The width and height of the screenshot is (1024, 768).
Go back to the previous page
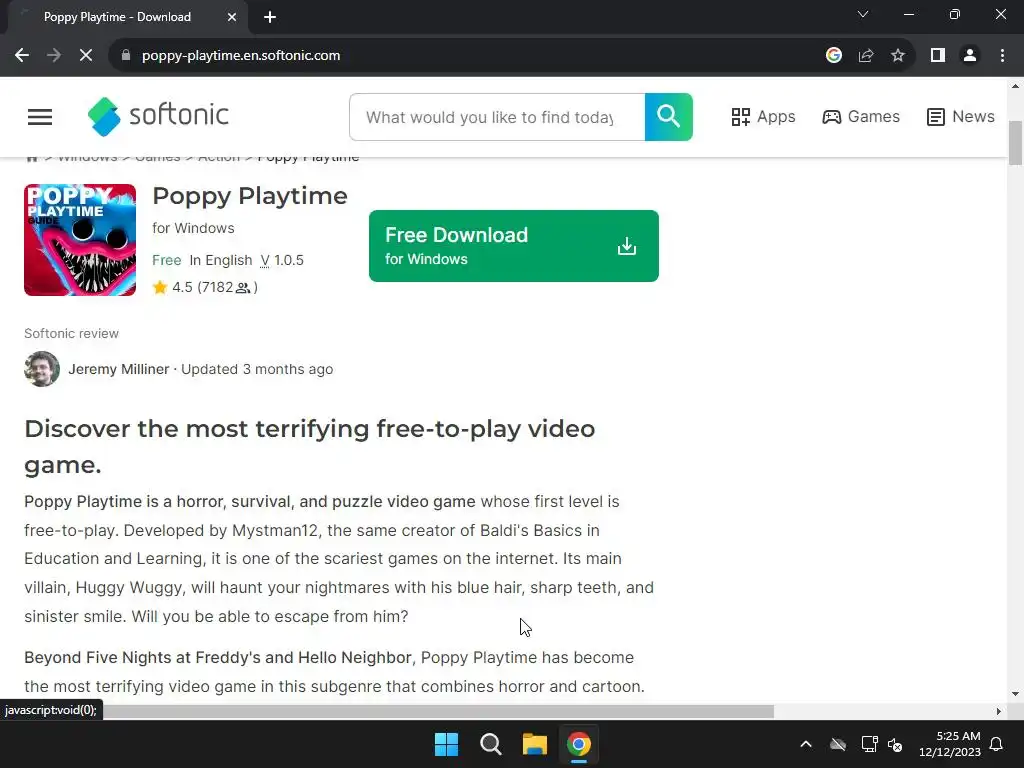click(22, 56)
